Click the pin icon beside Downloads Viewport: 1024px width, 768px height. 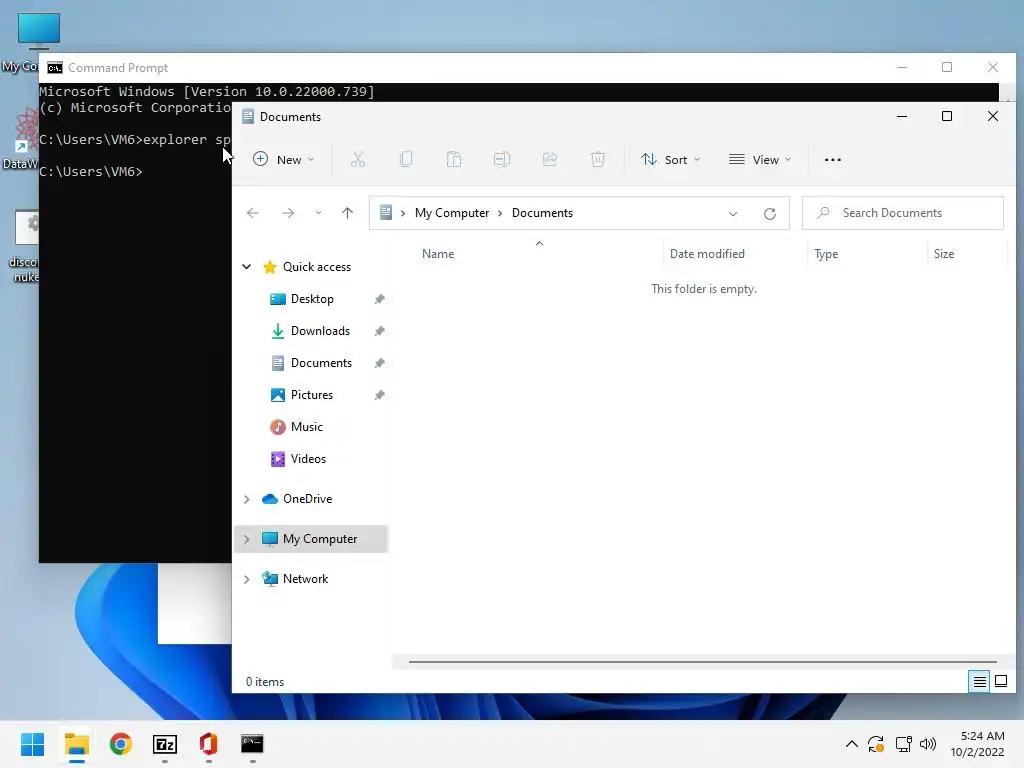[379, 331]
